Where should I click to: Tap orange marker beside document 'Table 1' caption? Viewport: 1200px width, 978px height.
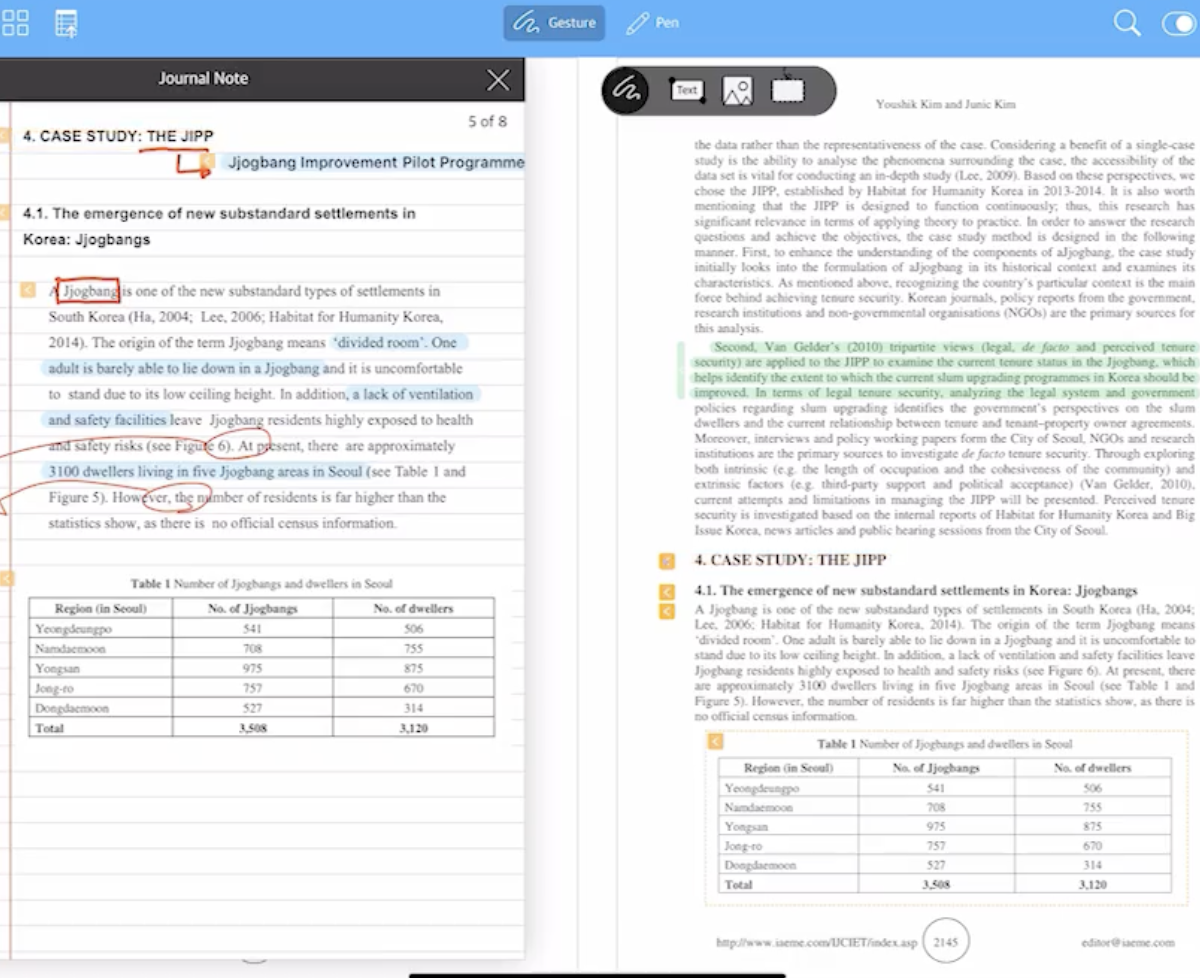tap(715, 741)
